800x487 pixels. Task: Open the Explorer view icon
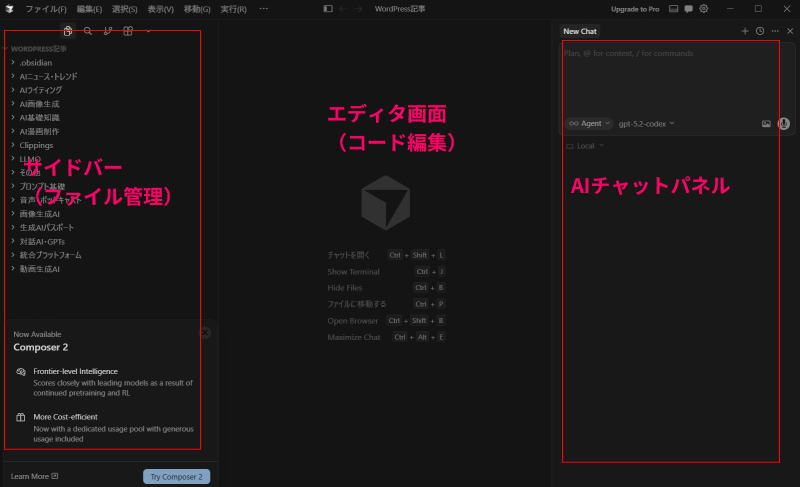(67, 31)
